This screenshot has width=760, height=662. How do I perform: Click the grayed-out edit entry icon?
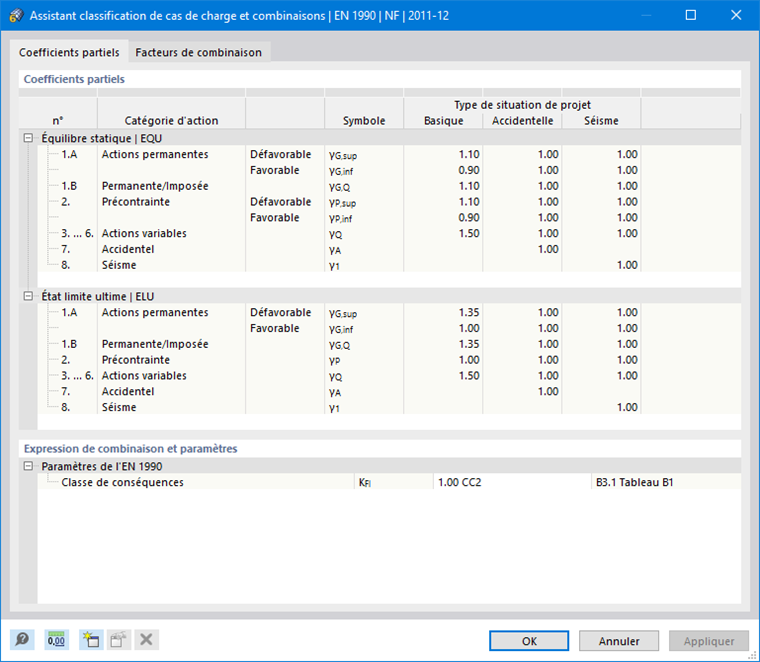point(118,640)
